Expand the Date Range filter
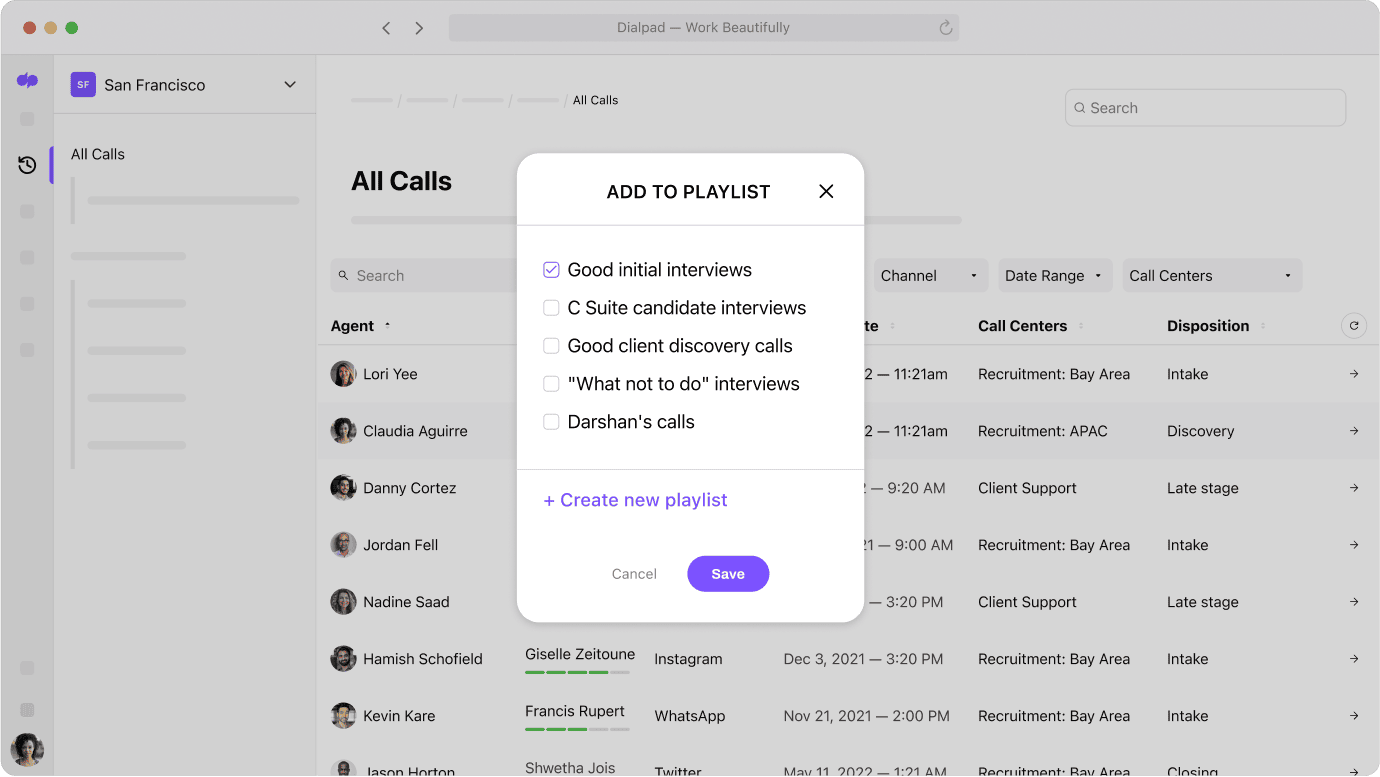The height and width of the screenshot is (777, 1380). (x=1054, y=275)
